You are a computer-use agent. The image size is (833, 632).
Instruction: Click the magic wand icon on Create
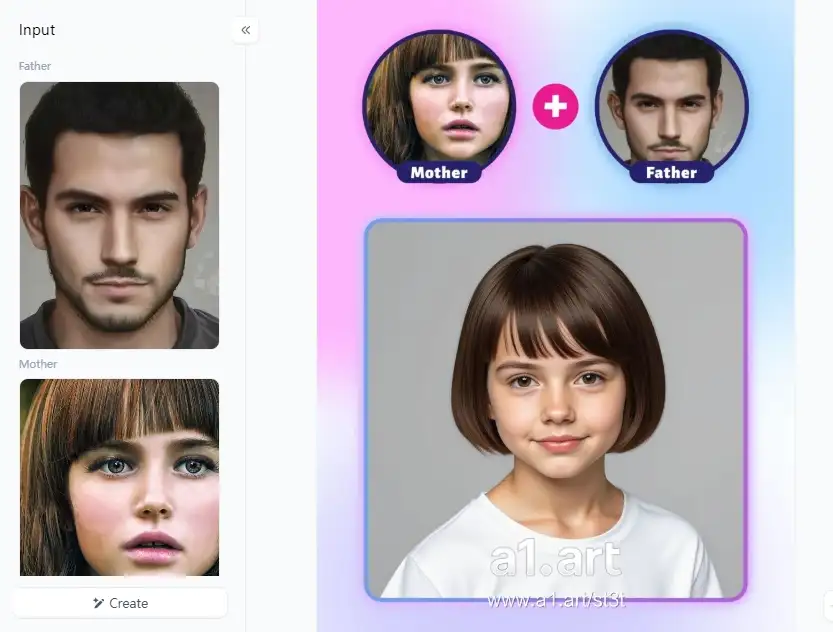coord(98,603)
